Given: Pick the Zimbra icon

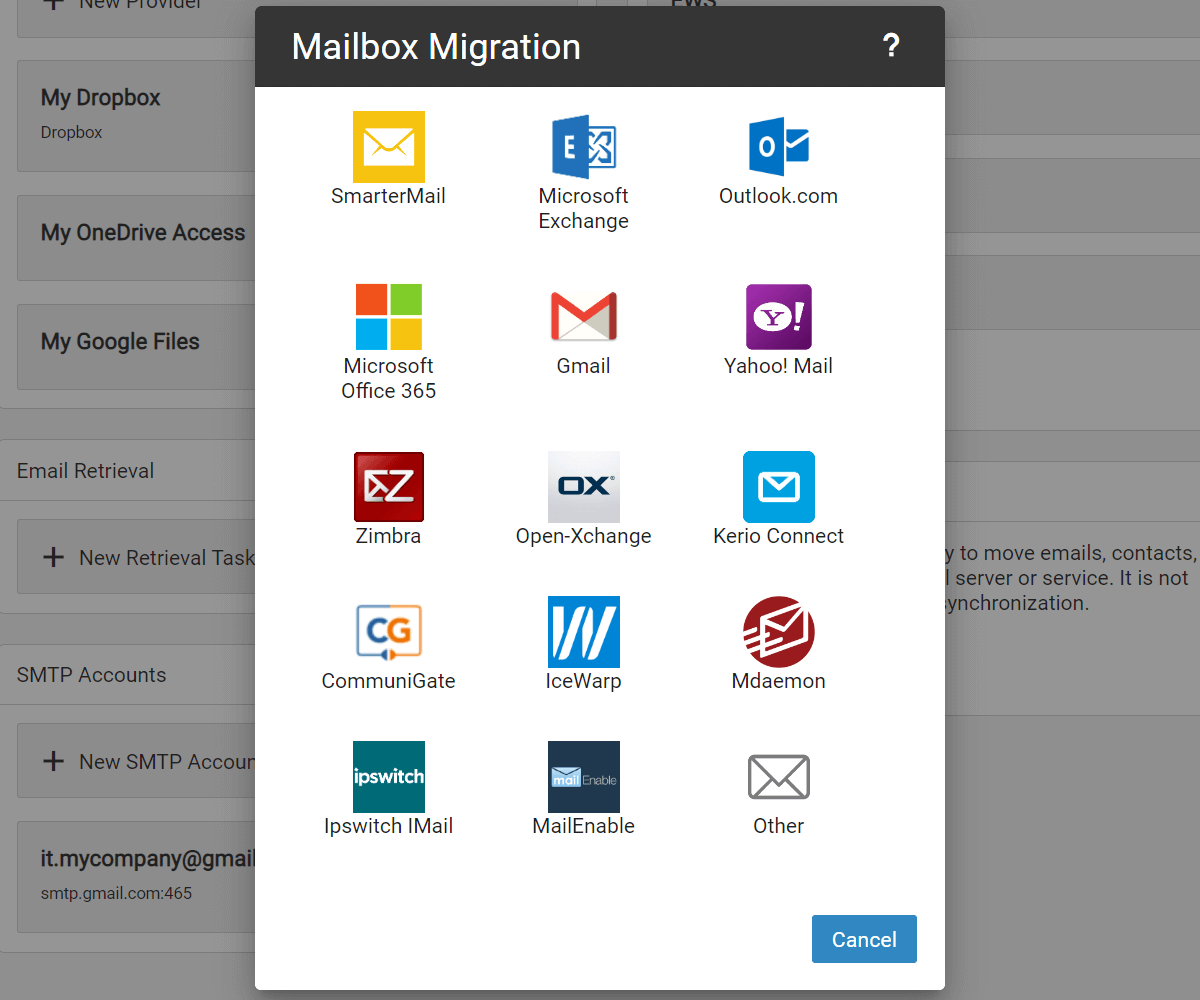Looking at the screenshot, I should click(x=389, y=487).
